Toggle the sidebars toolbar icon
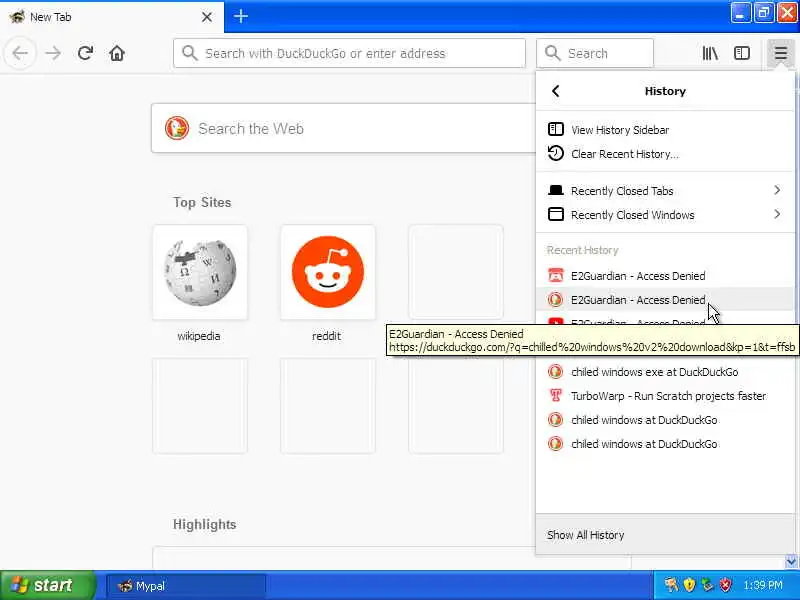The height and width of the screenshot is (600, 800). [742, 53]
